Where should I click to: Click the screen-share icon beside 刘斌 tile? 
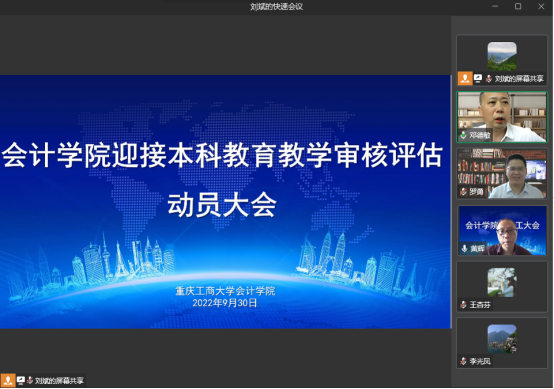tap(478, 78)
